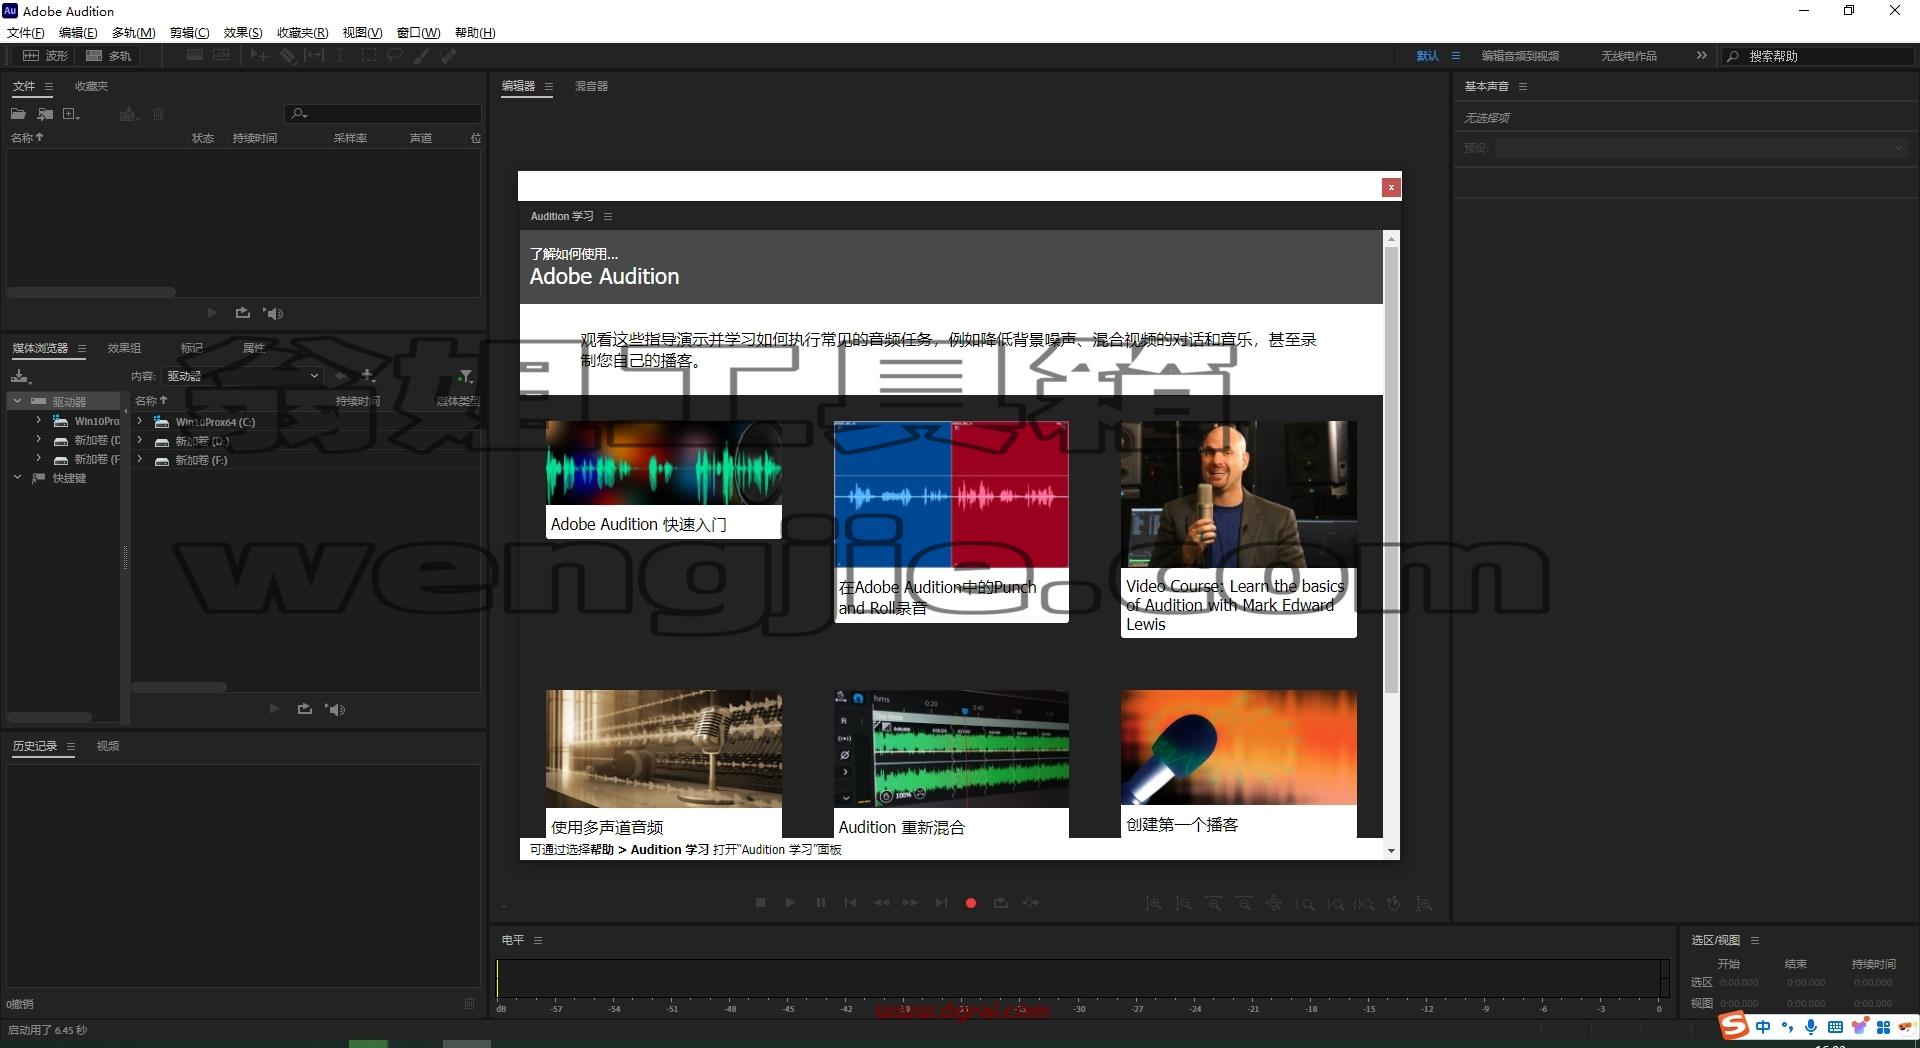
Task: Open the 内容 drives dropdown
Action: coord(243,376)
